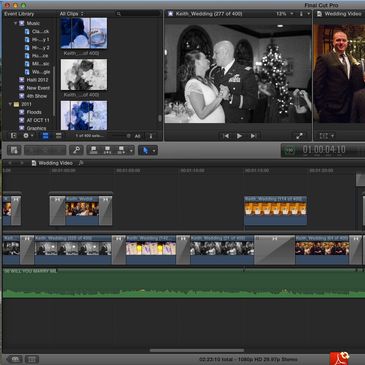Open the All Clips filter dropdown
This screenshot has height=365, width=365.
coord(71,14)
